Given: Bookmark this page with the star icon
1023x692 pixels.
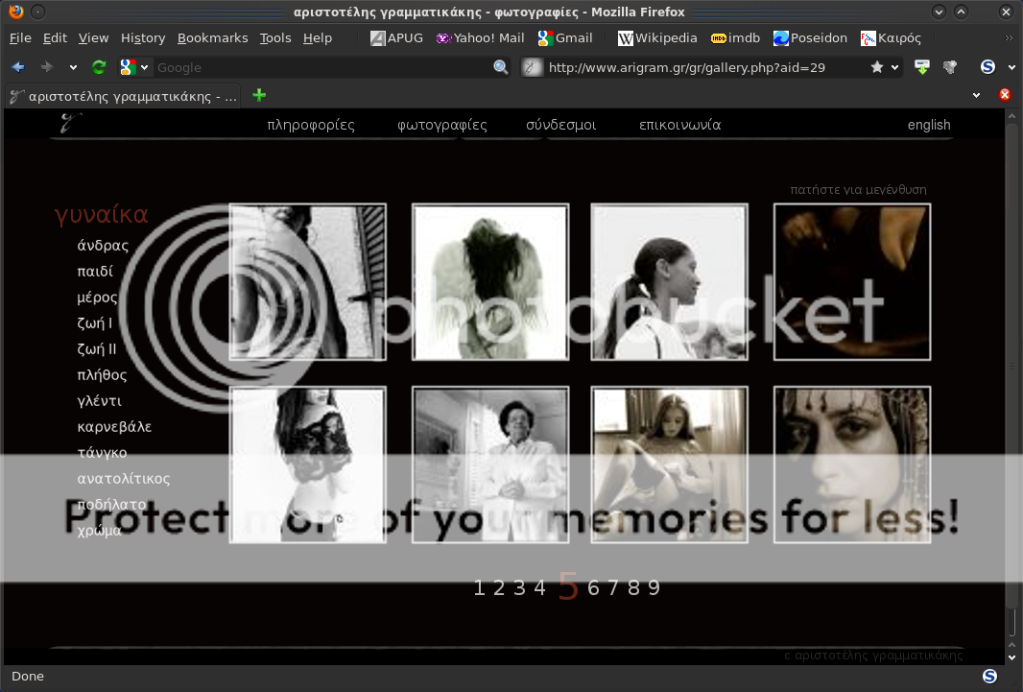Looking at the screenshot, I should point(877,67).
